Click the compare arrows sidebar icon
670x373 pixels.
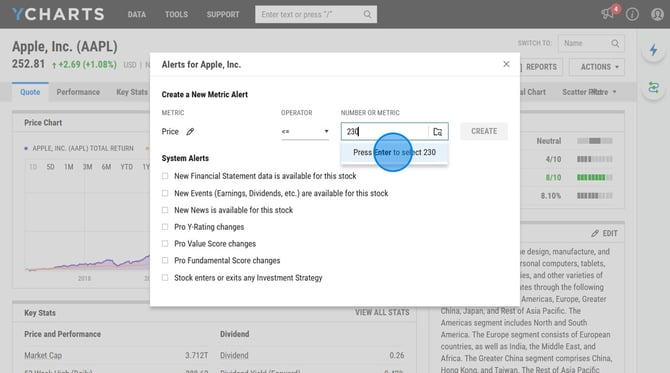[653, 88]
